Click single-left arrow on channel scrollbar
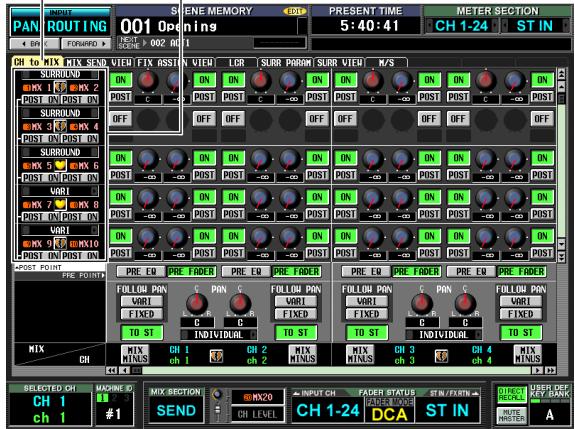 [125, 370]
